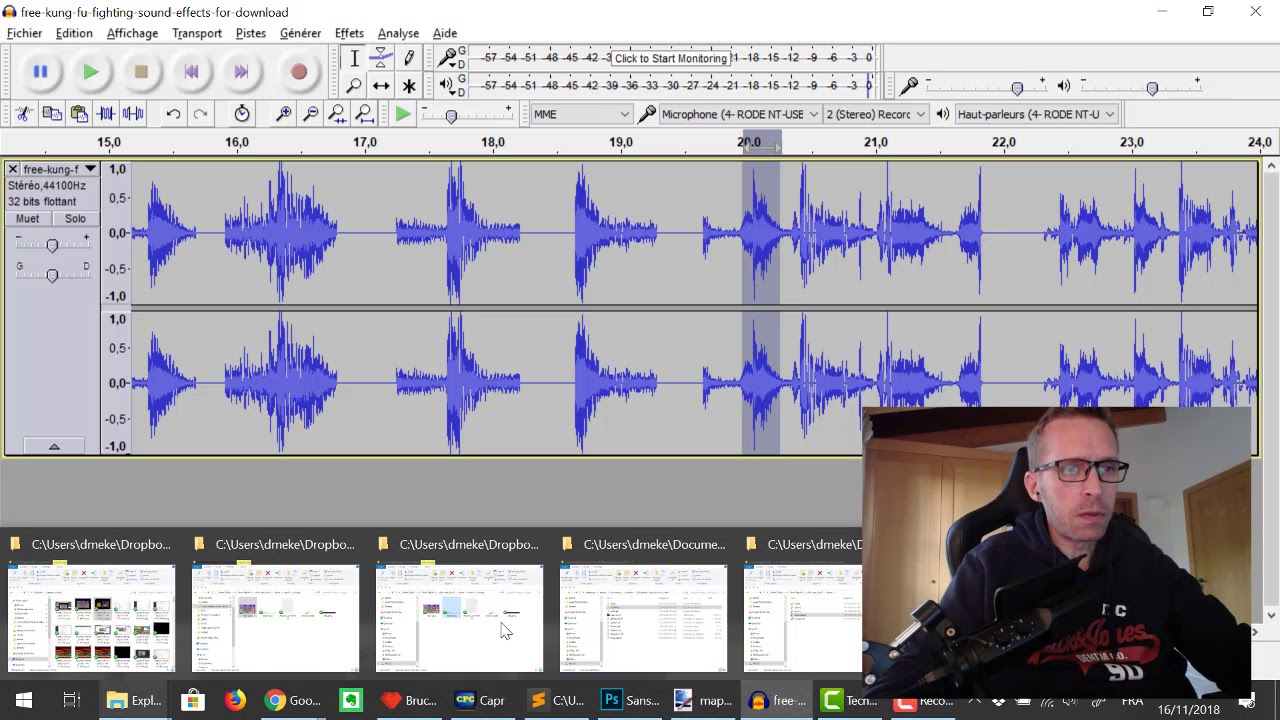
Task: Open the Edition menu
Action: (74, 33)
